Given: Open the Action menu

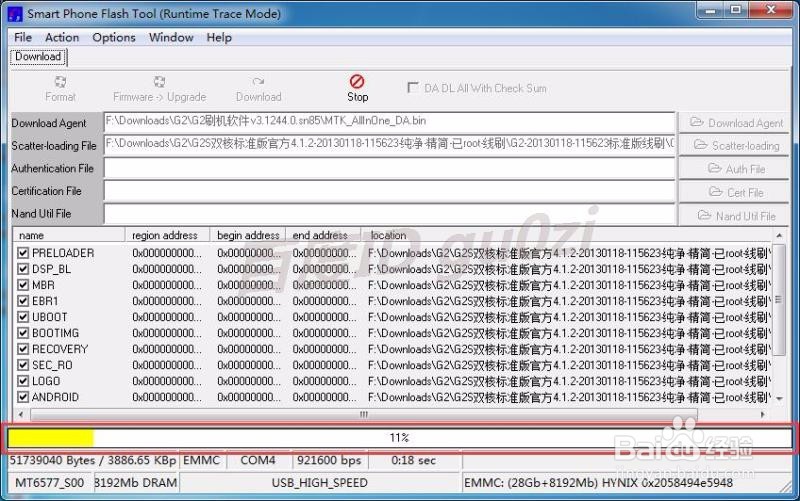Looking at the screenshot, I should (62, 37).
